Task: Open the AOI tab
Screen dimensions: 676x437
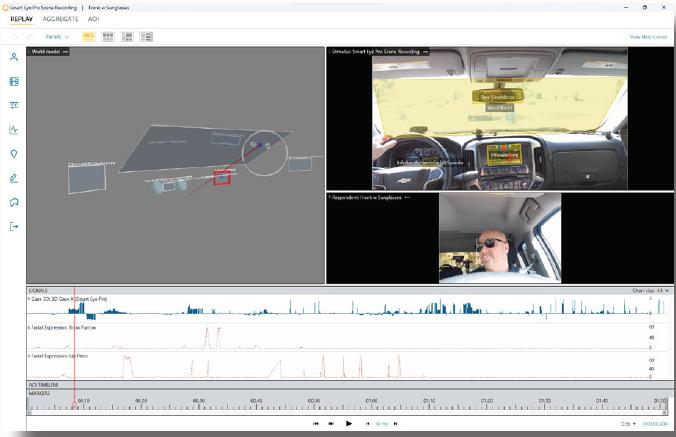Action: [93, 19]
